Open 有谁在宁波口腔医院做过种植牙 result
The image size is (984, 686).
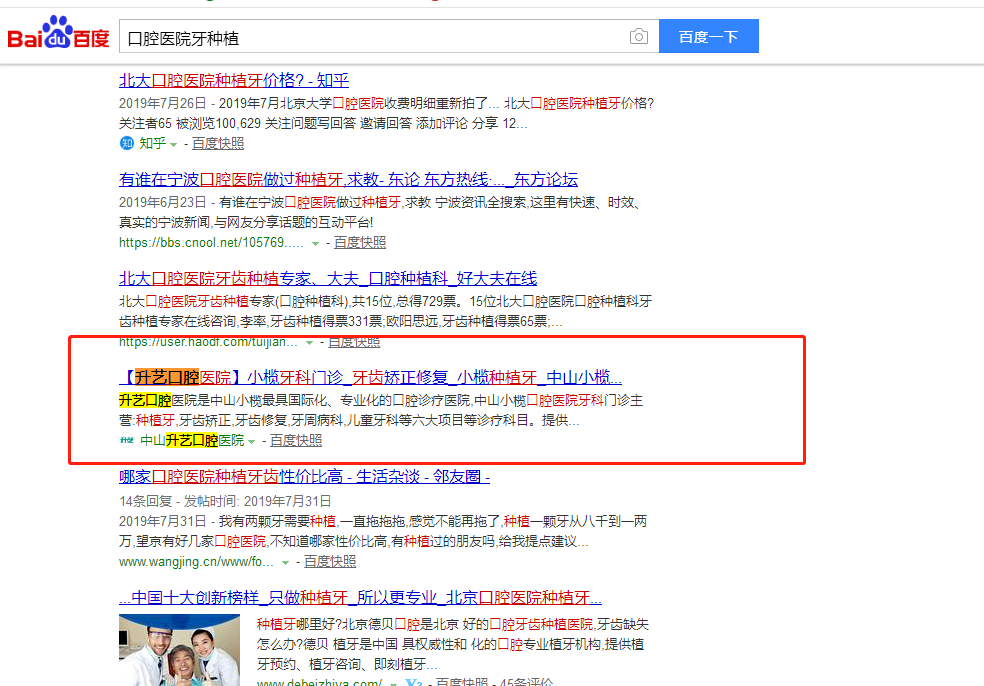(348, 180)
